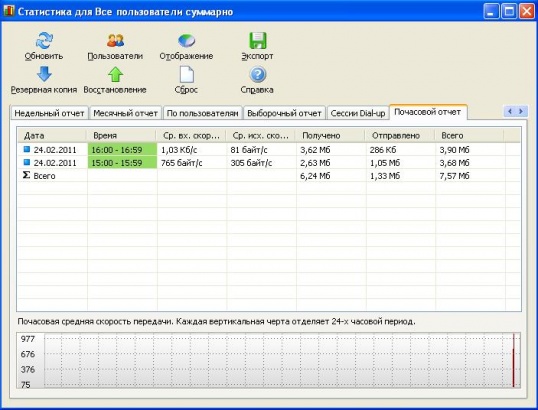Sort the table by the Получено column header
The image size is (538, 410).
coord(330,136)
